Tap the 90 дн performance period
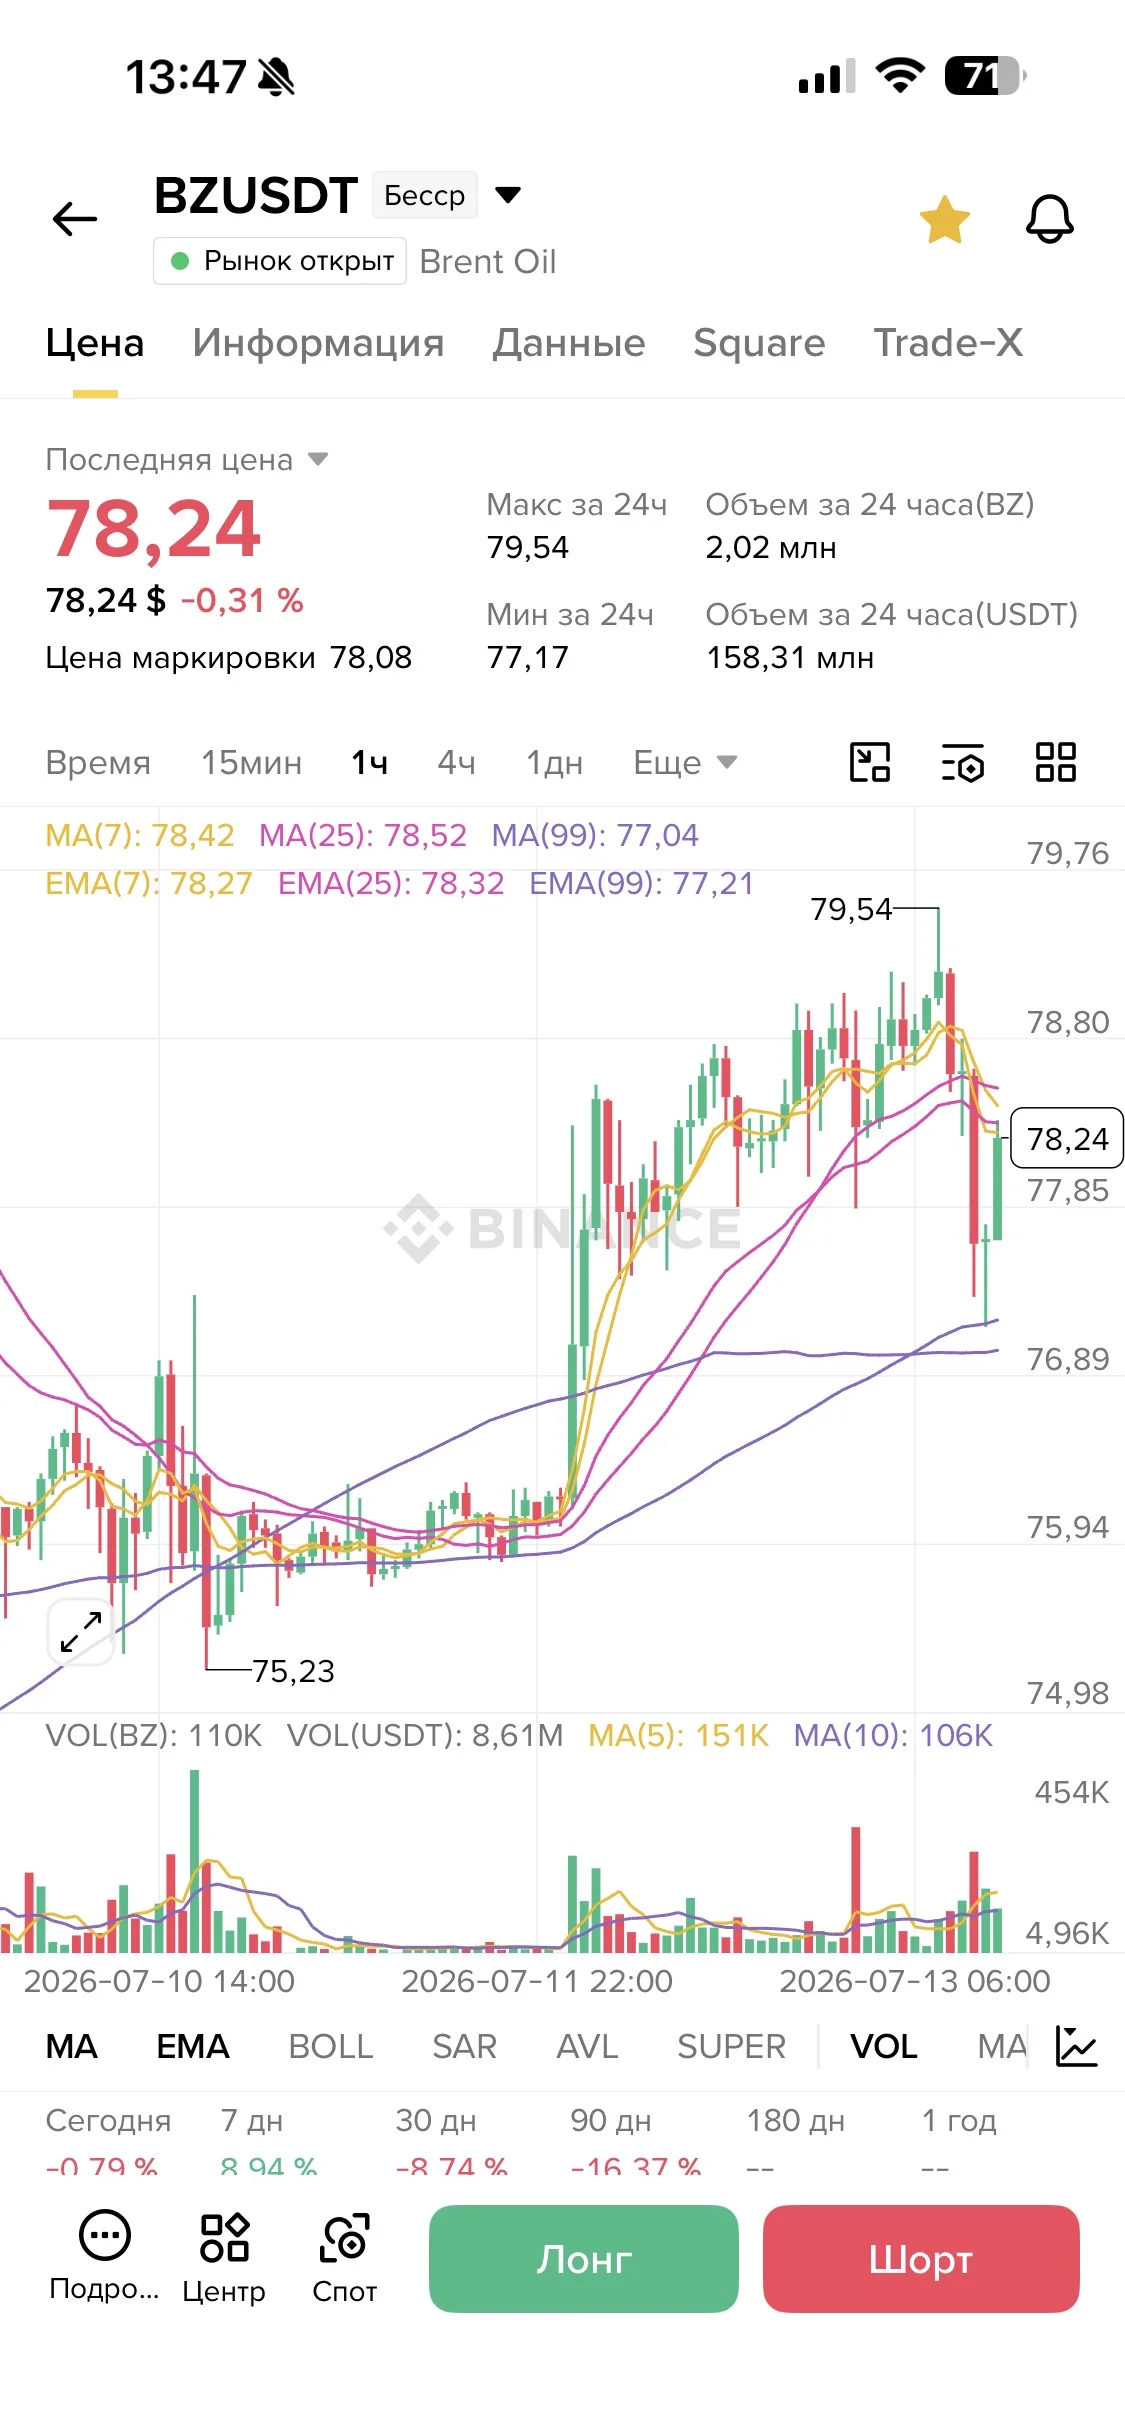Image resolution: width=1125 pixels, height=2436 pixels. (x=611, y=2120)
